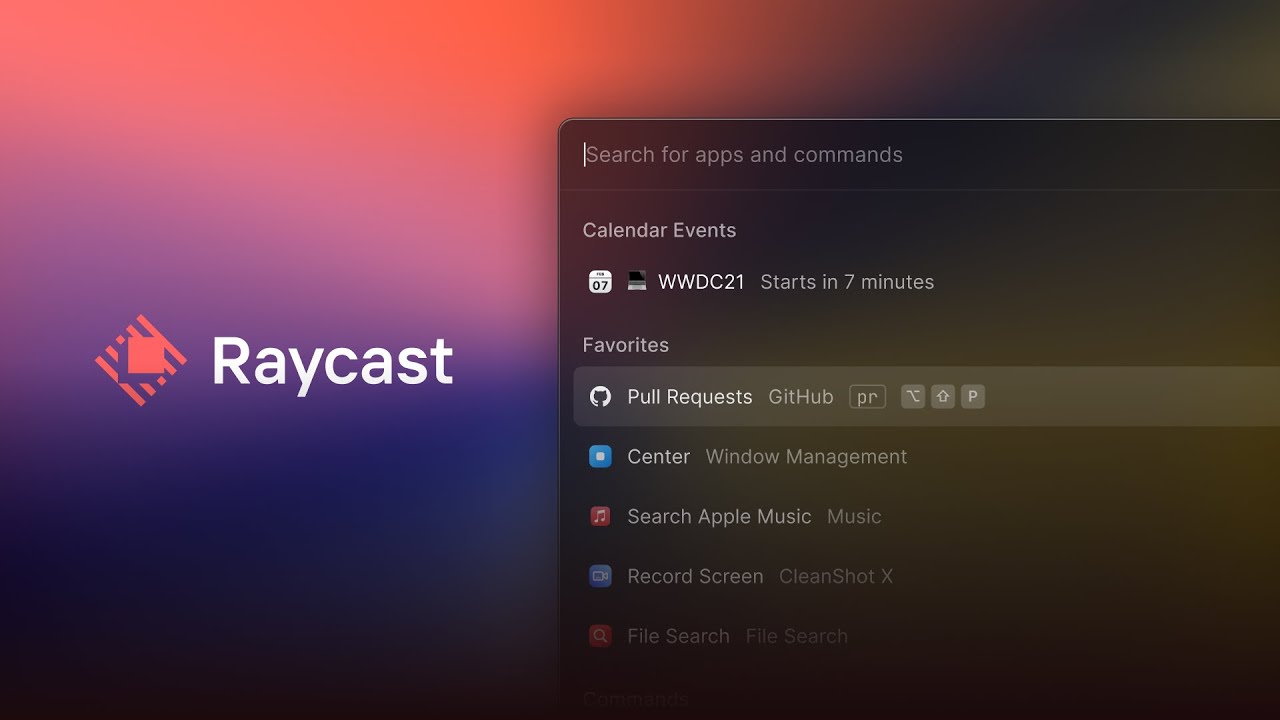1280x720 pixels.
Task: Open the WWDC21 calendar event
Action: [x=701, y=281]
